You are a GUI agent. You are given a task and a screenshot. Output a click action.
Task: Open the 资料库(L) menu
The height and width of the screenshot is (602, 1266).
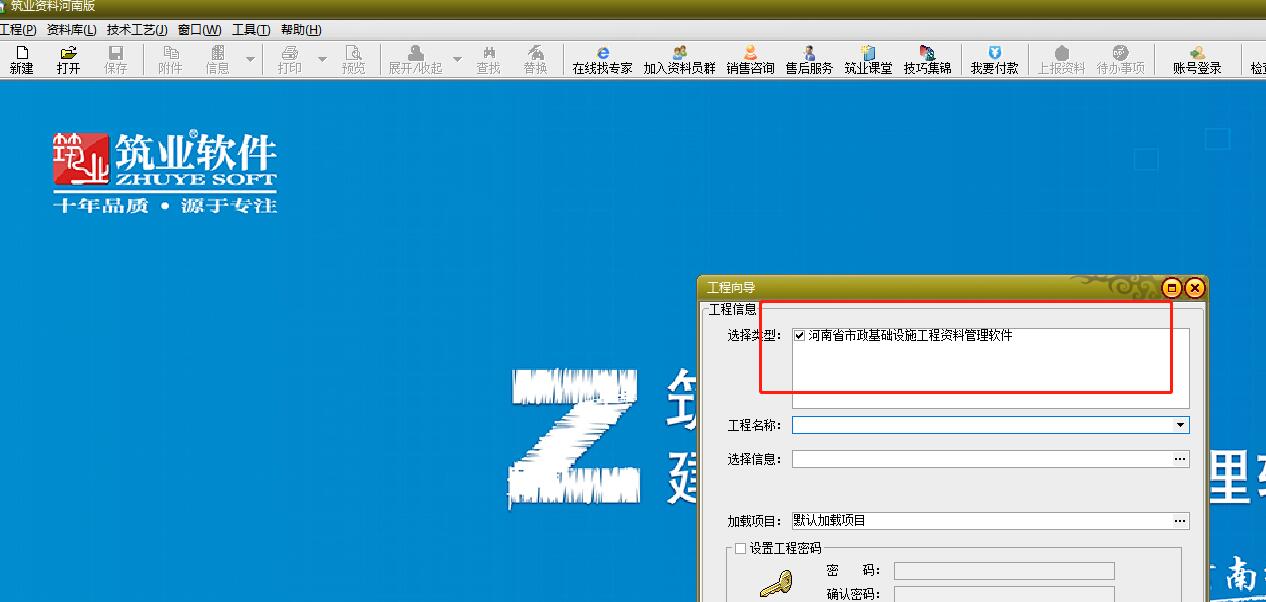click(x=72, y=30)
